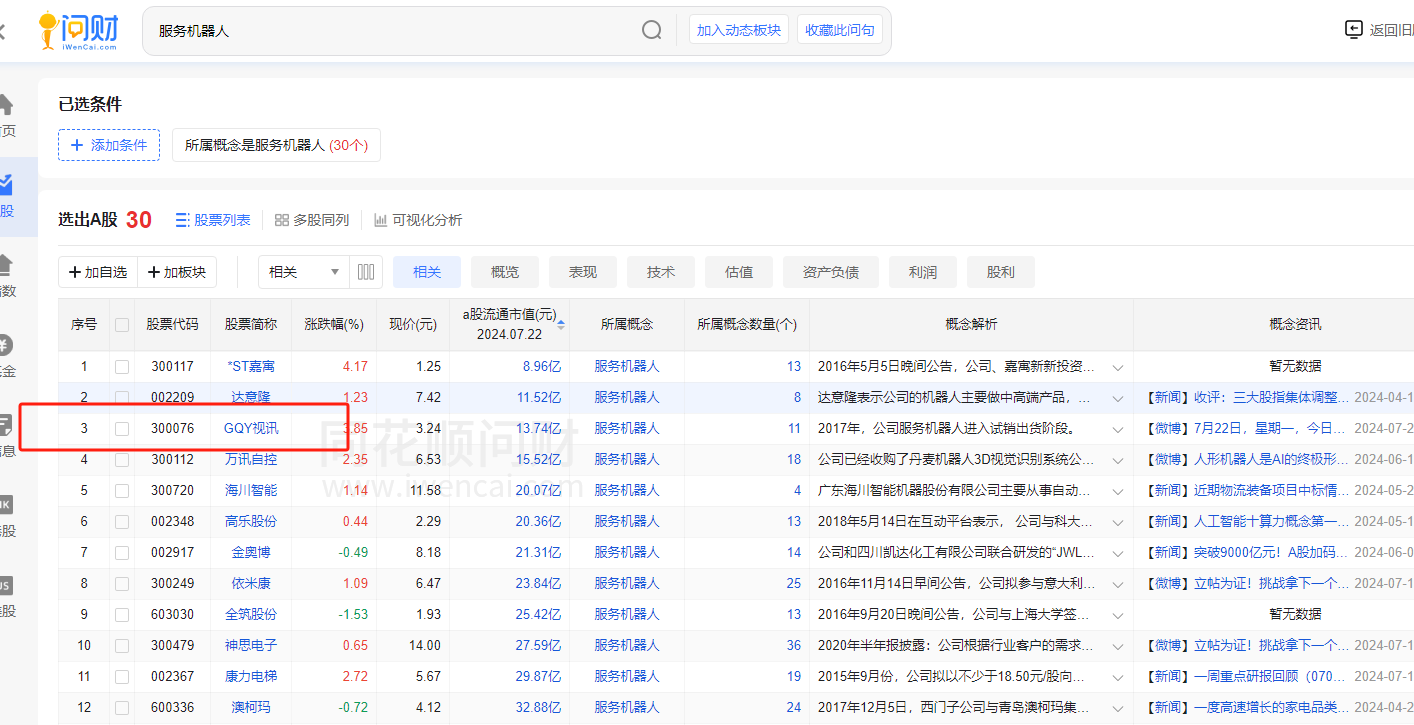1414x725 pixels.
Task: Switch to the 技术 tab
Action: [x=661, y=272]
